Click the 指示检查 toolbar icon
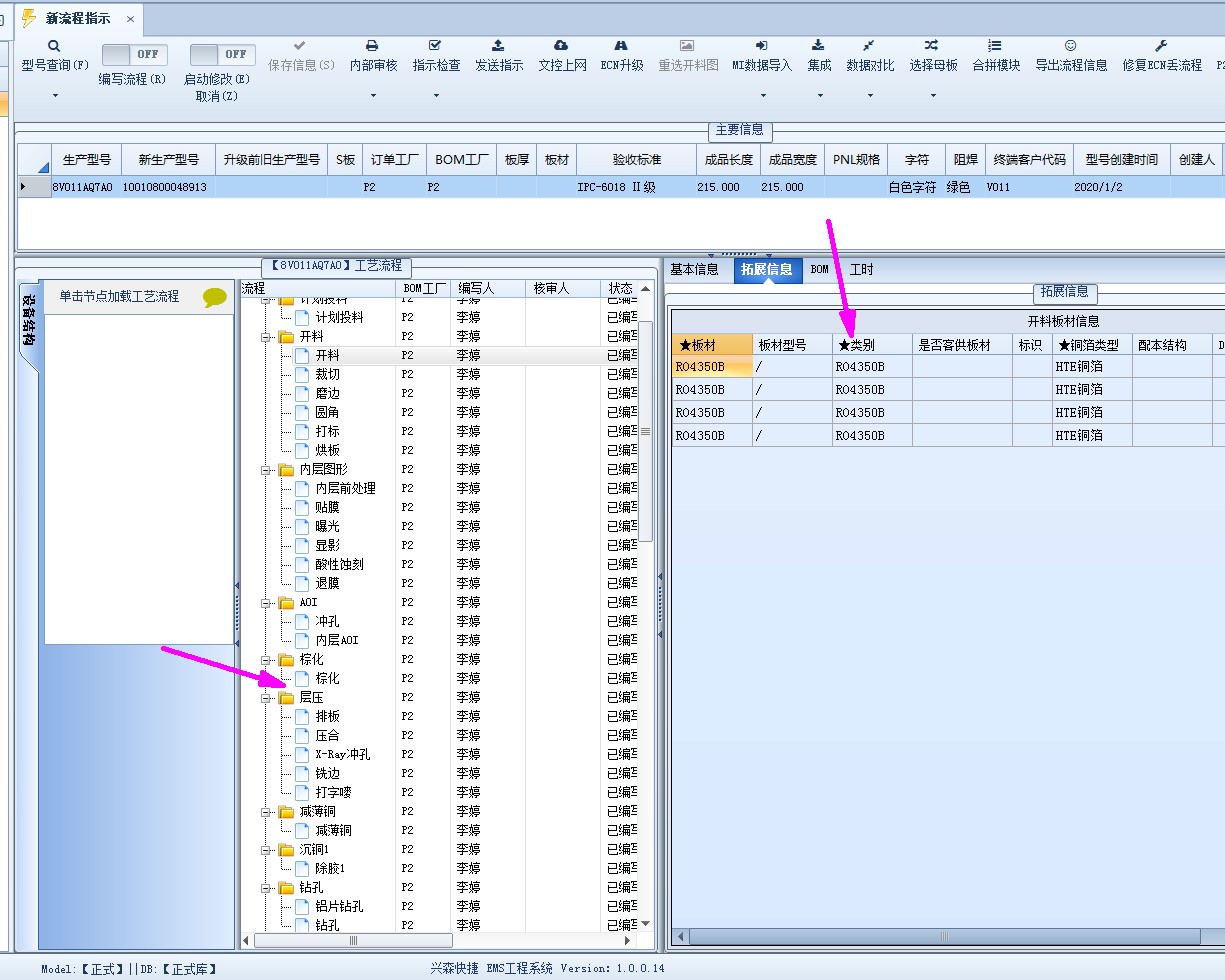The width and height of the screenshot is (1225, 980). 435,46
